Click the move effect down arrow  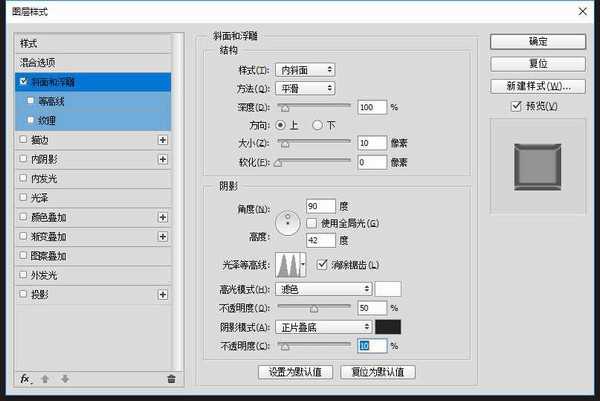[65, 378]
